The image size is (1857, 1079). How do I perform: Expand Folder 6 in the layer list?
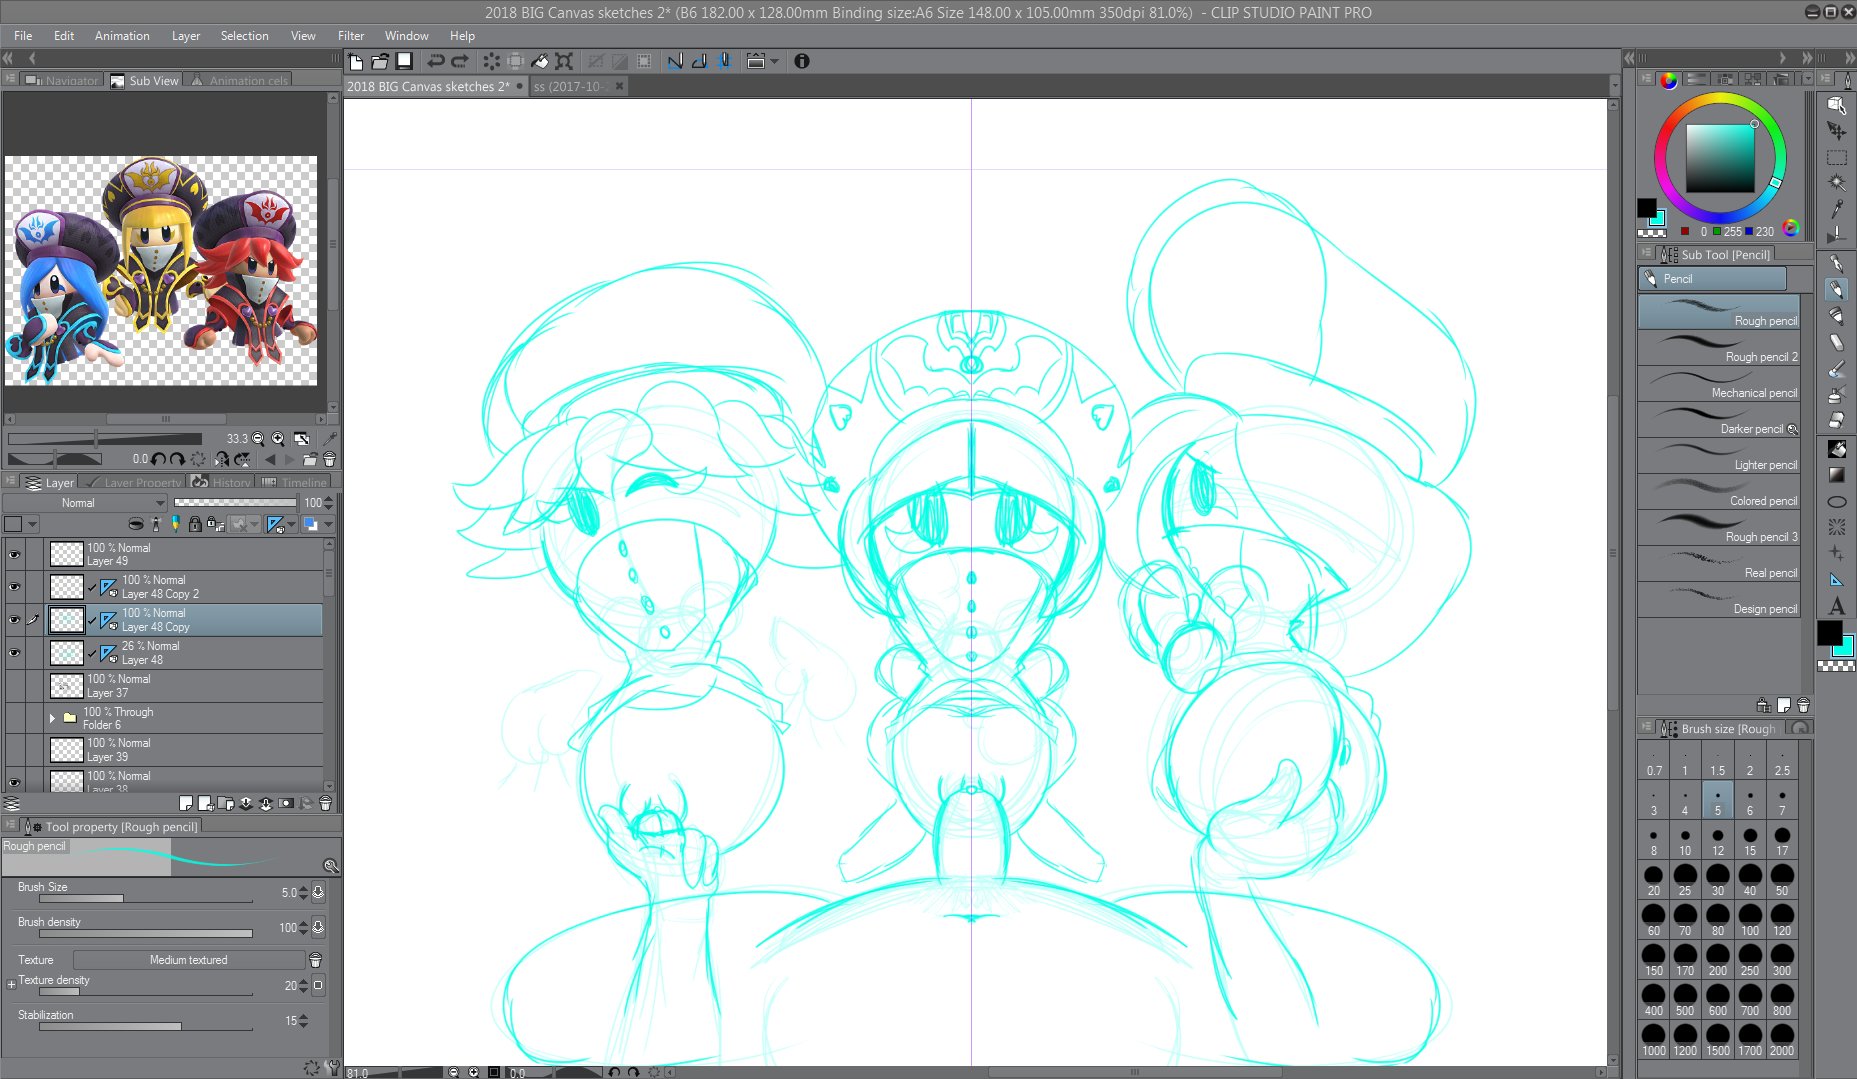52,718
